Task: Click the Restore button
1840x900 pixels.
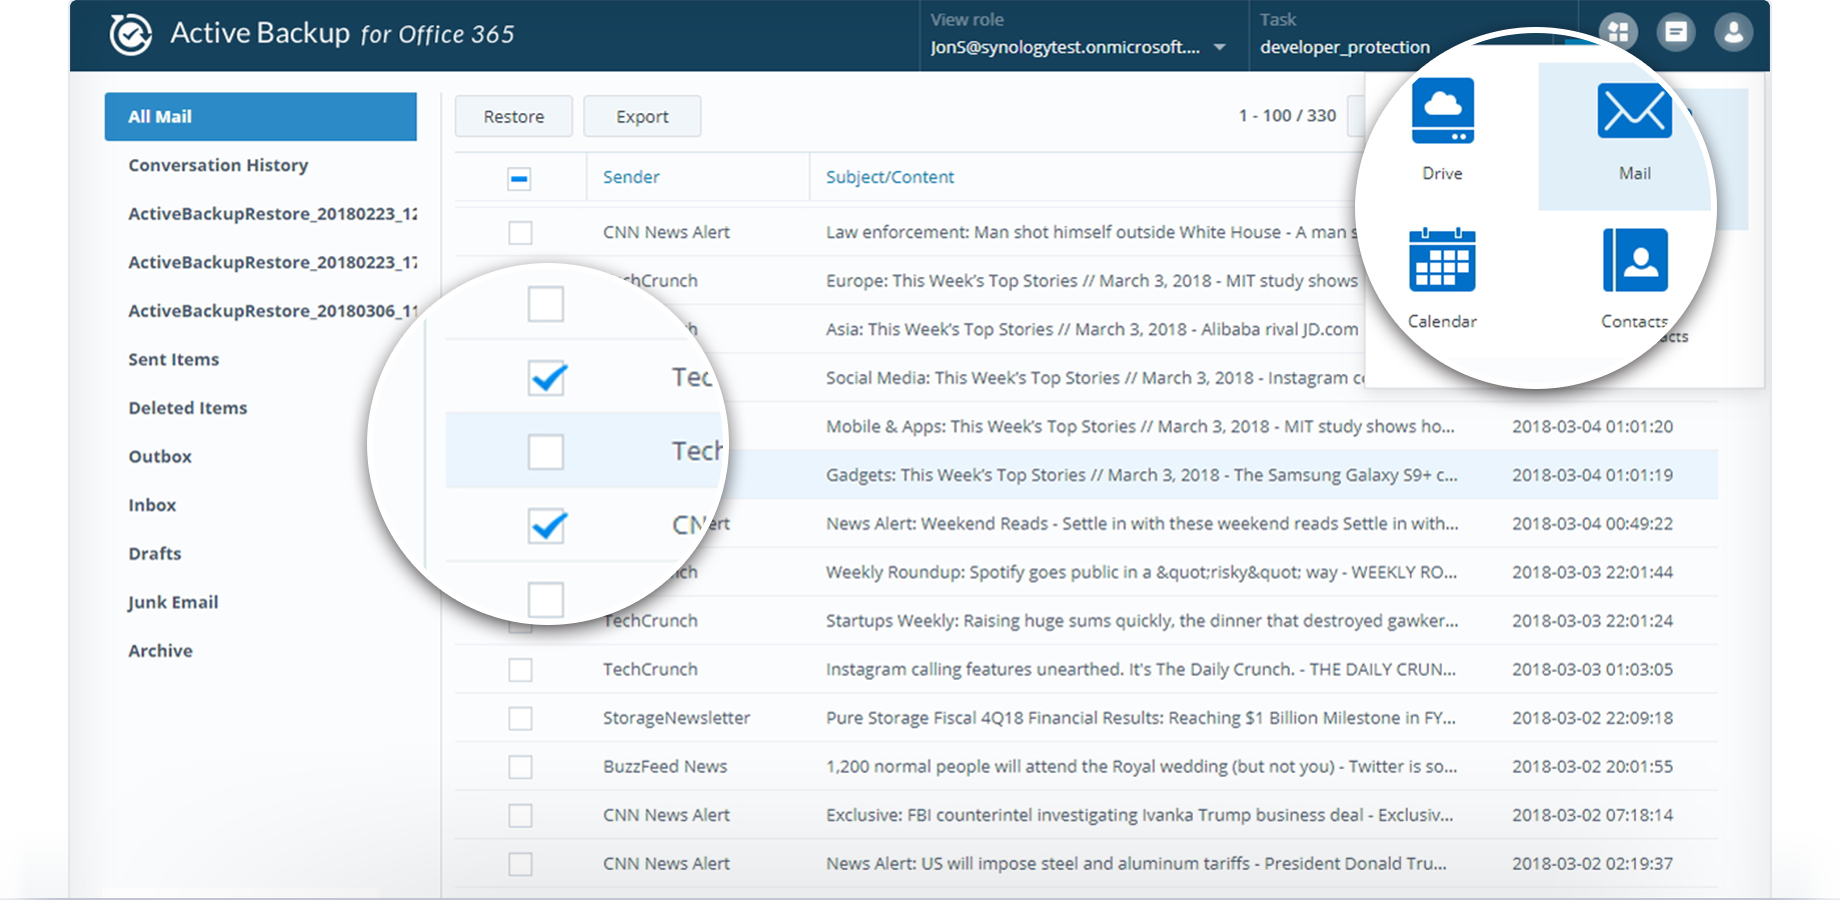Action: [x=514, y=117]
